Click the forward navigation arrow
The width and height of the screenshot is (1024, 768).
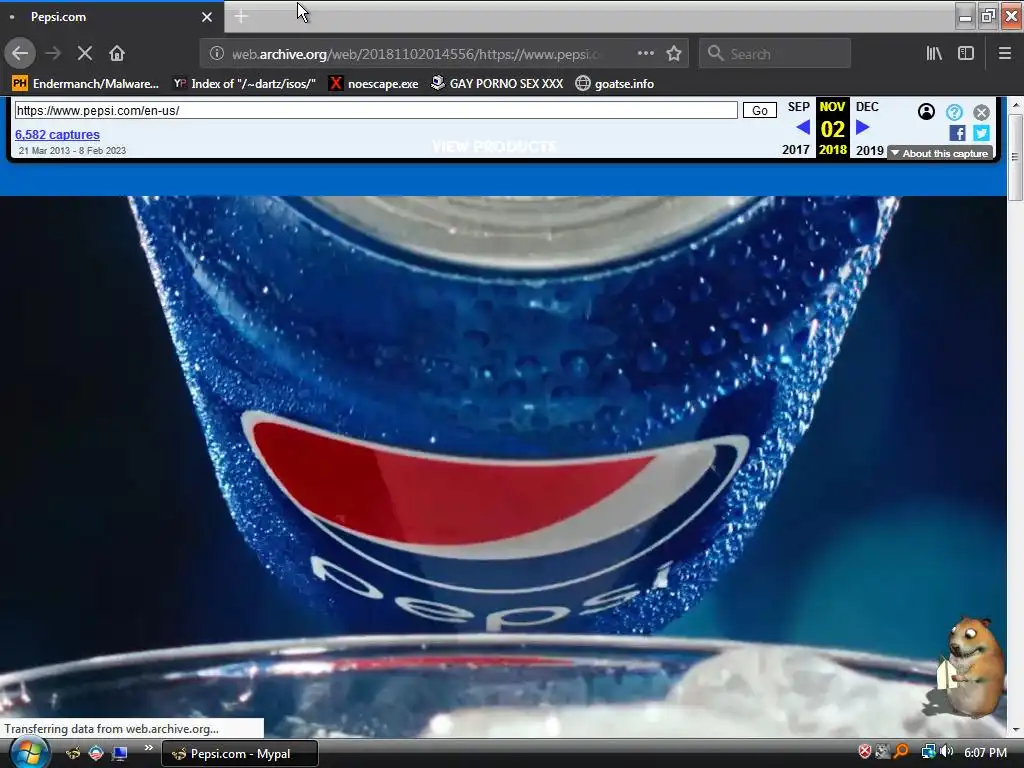pyautogui.click(x=53, y=54)
